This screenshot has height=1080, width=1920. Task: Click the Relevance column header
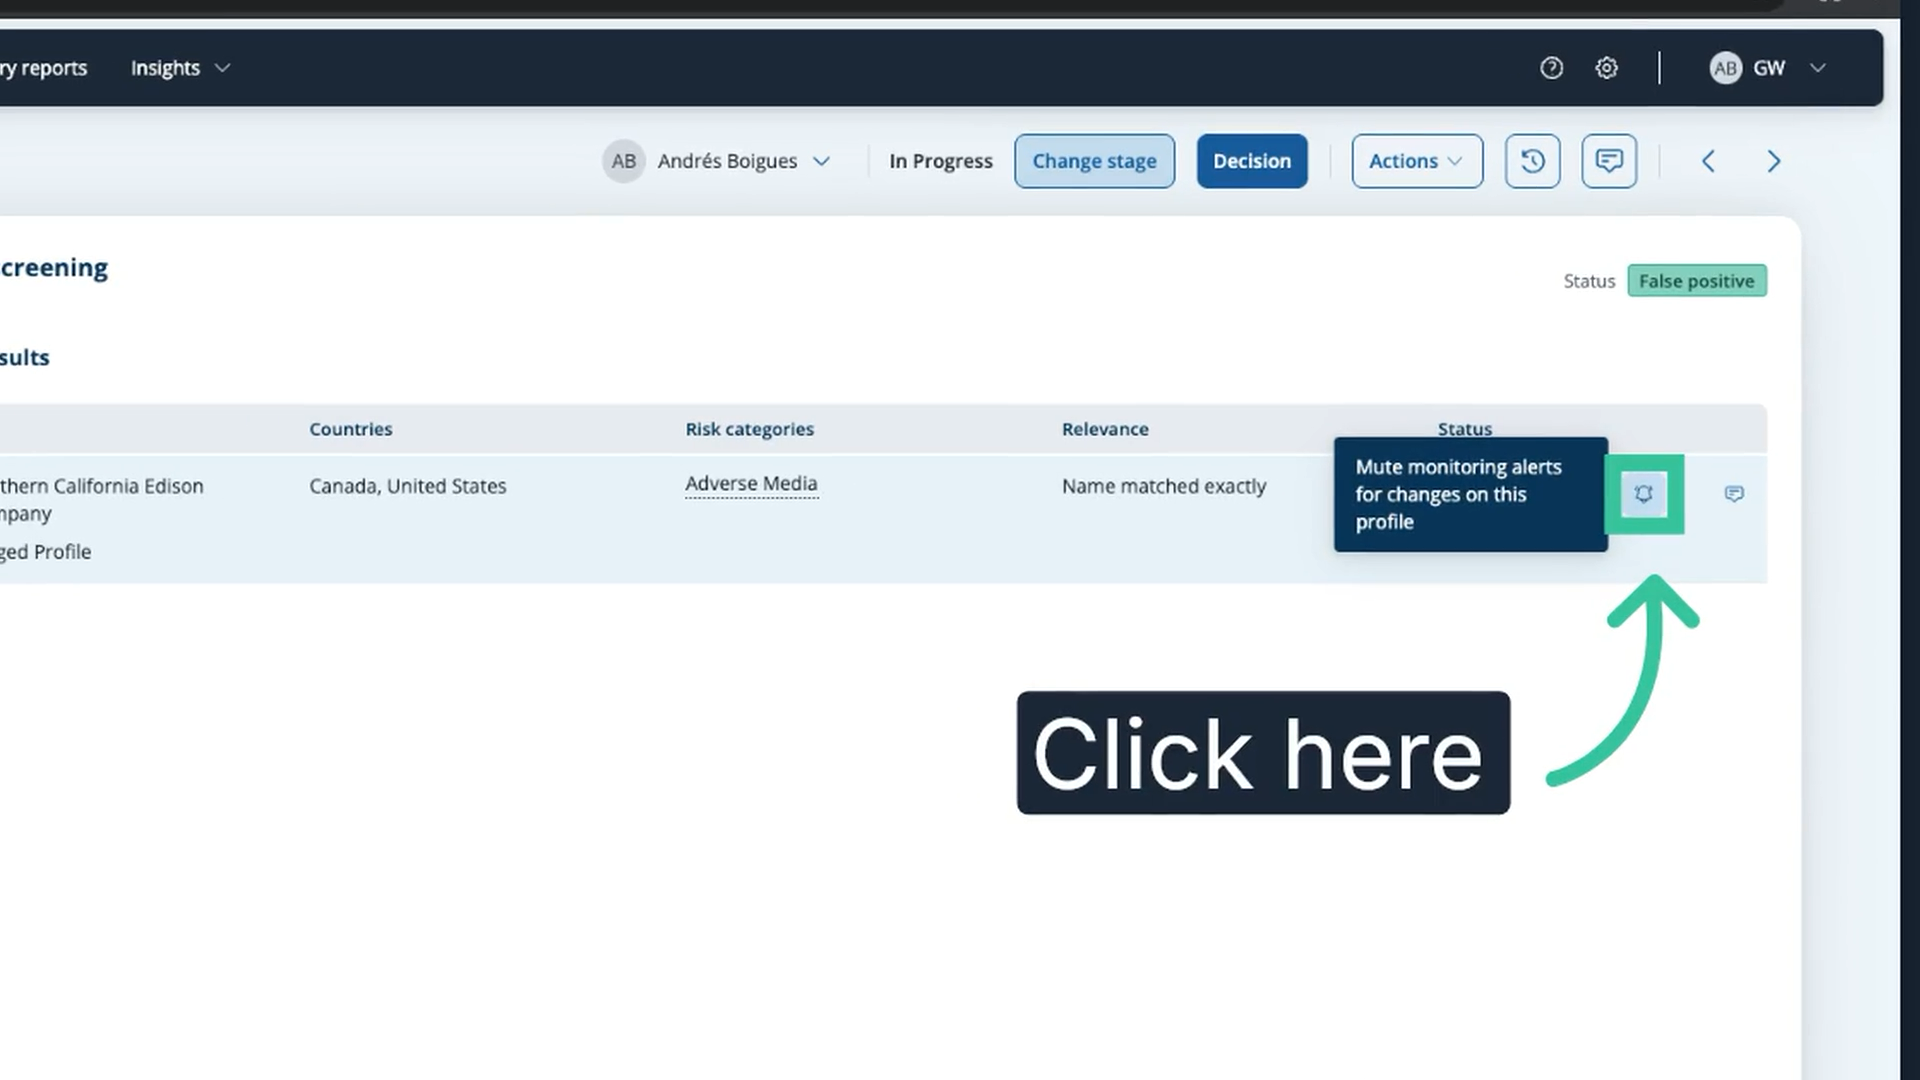coord(1105,429)
